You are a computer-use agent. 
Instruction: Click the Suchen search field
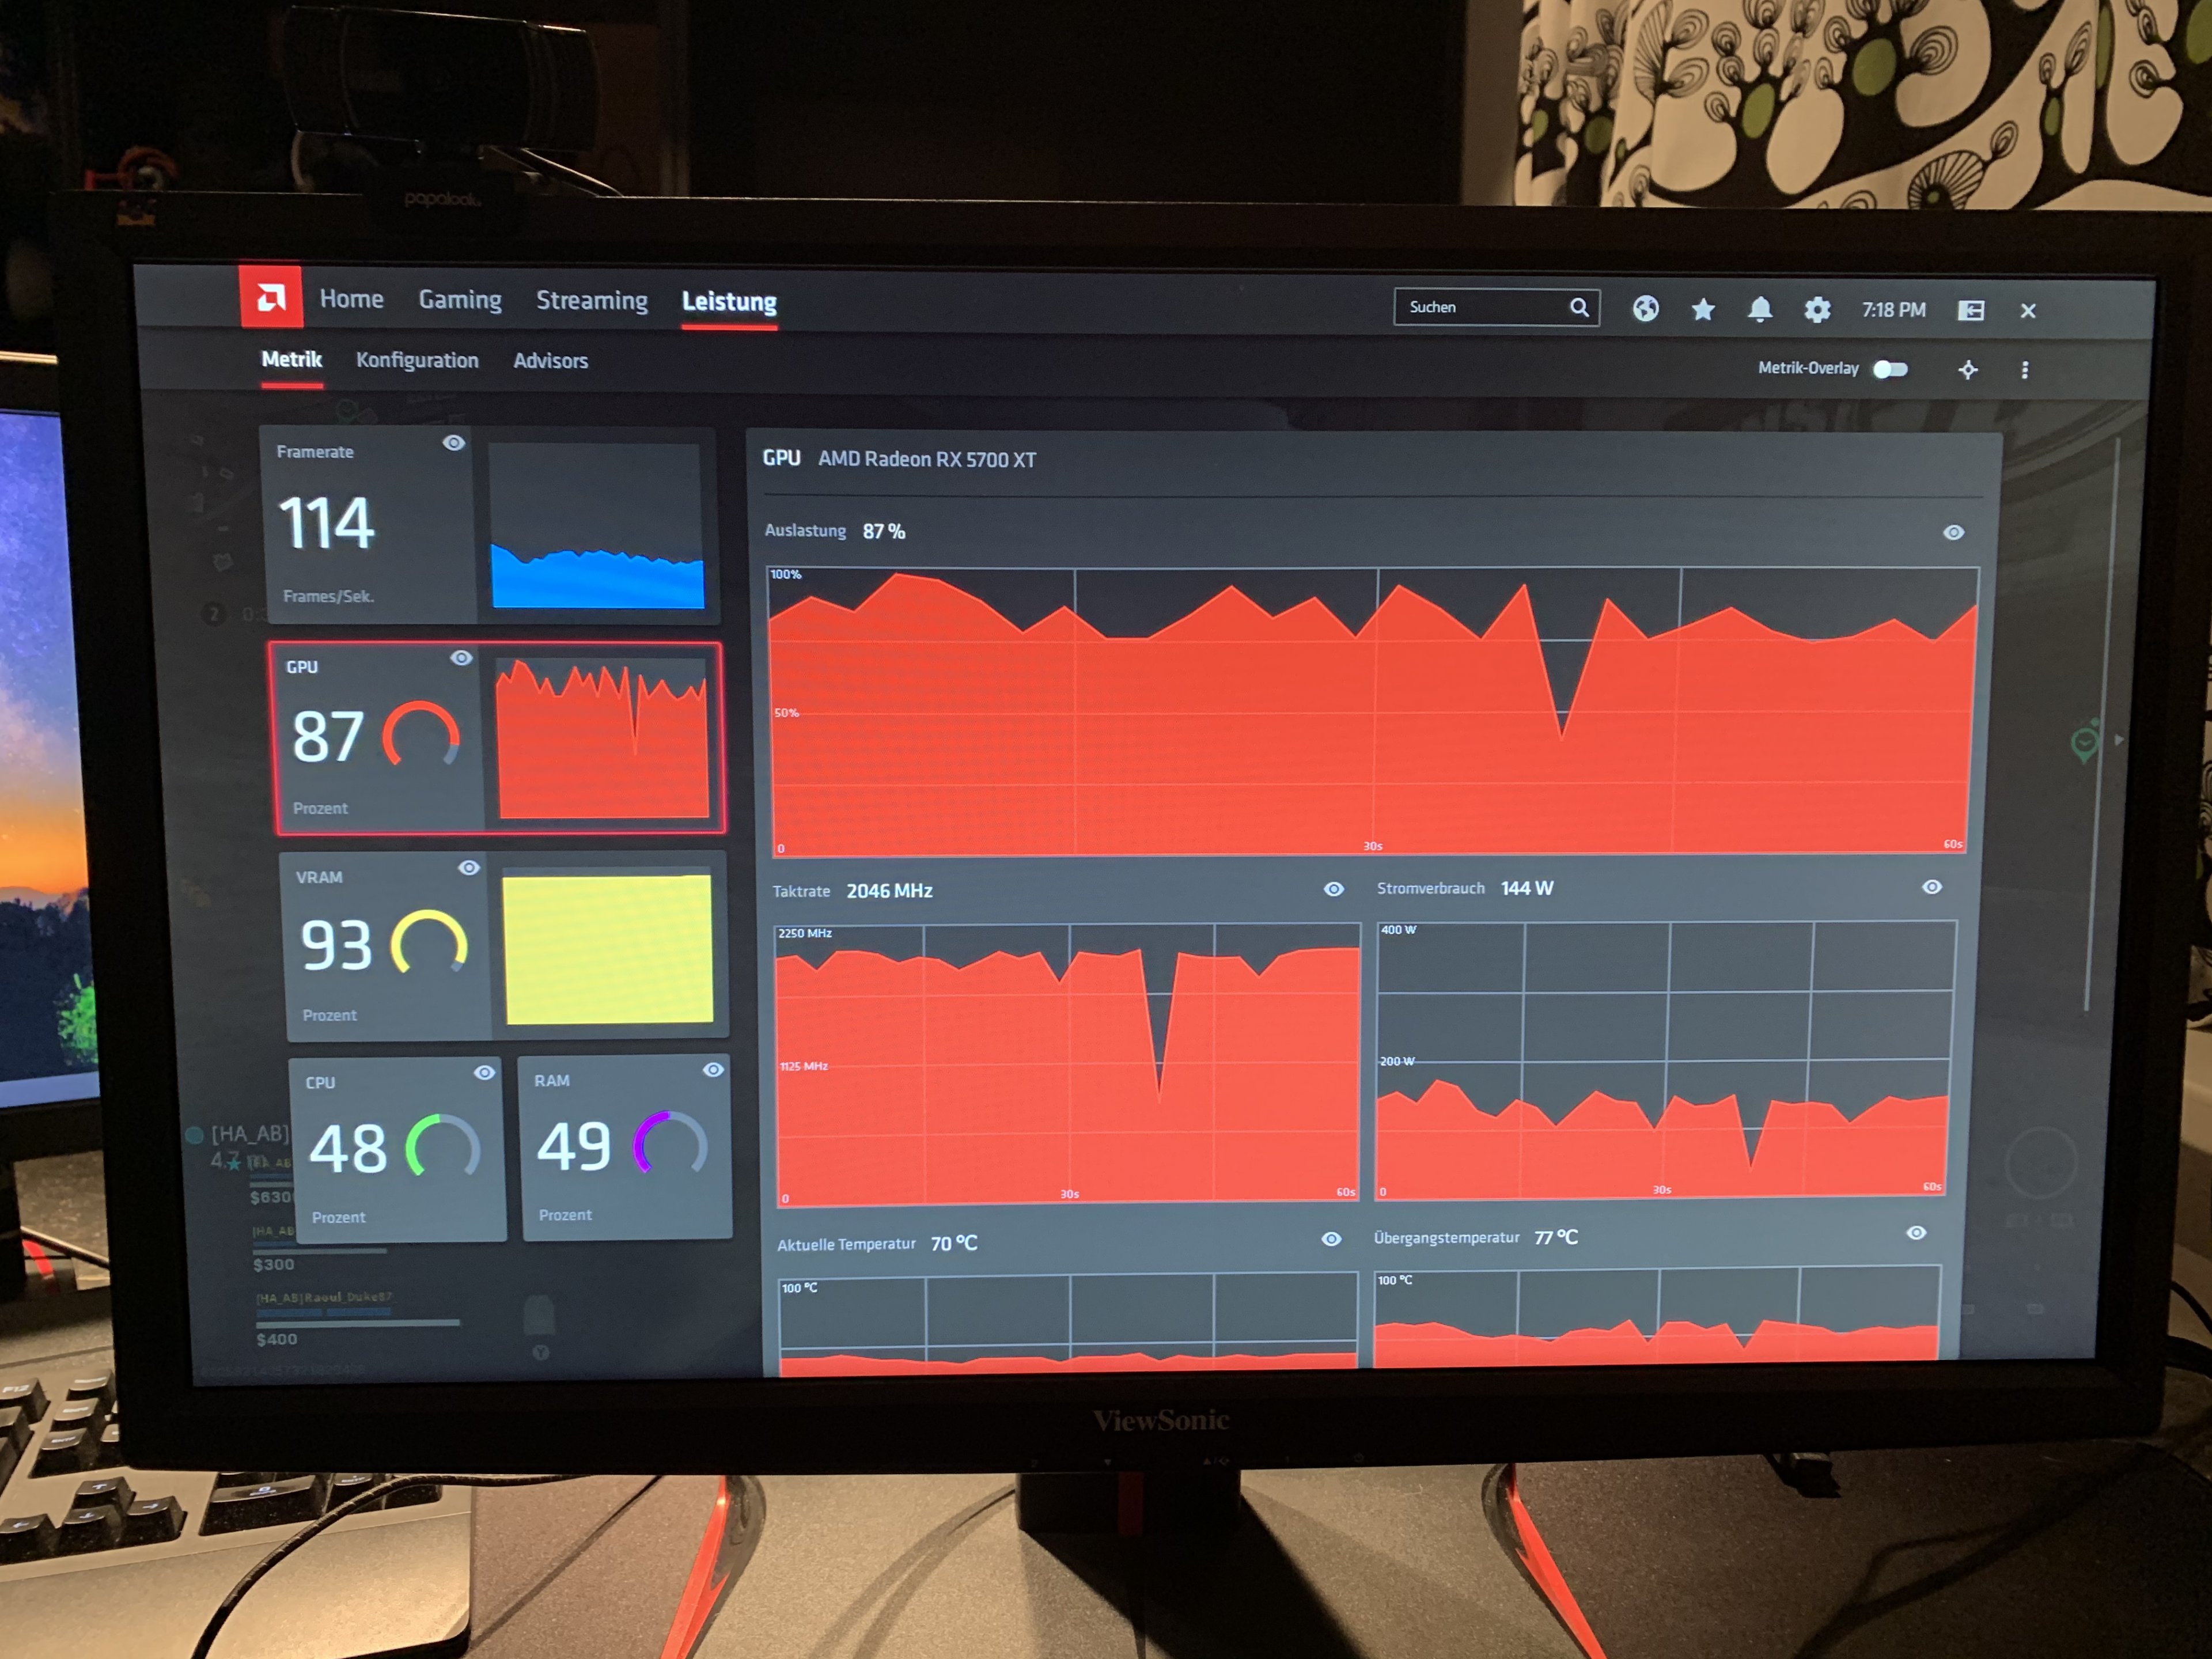(x=1480, y=307)
